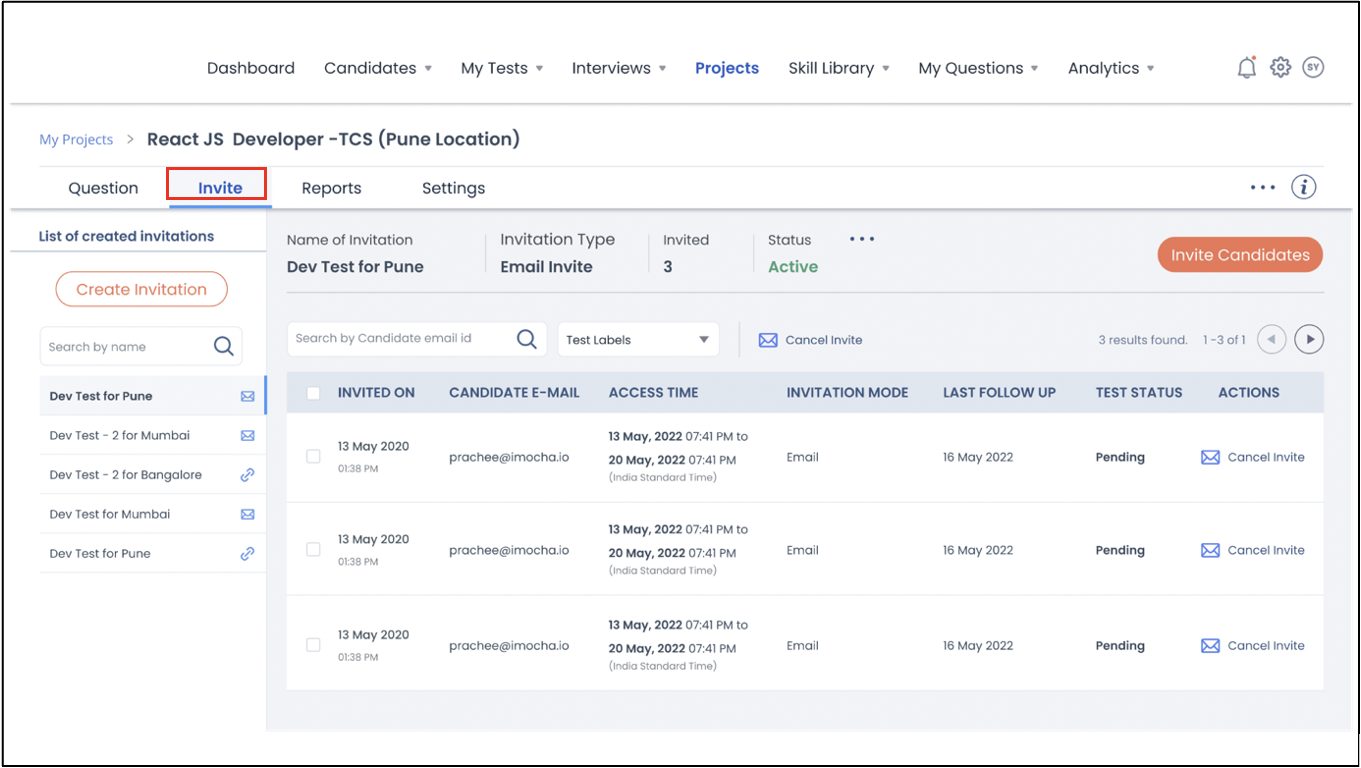Click the ACCESS TIME column header
Image resolution: width=1361 pixels, height=768 pixels.
[x=653, y=393]
